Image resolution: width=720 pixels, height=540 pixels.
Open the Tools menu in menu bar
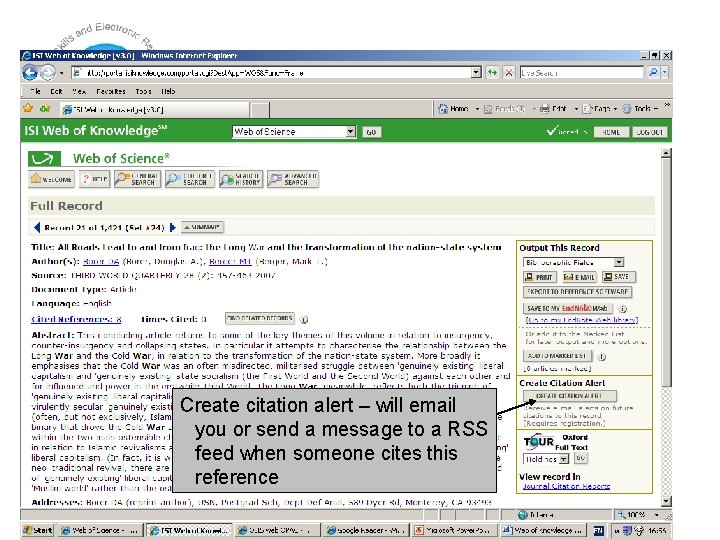click(143, 91)
